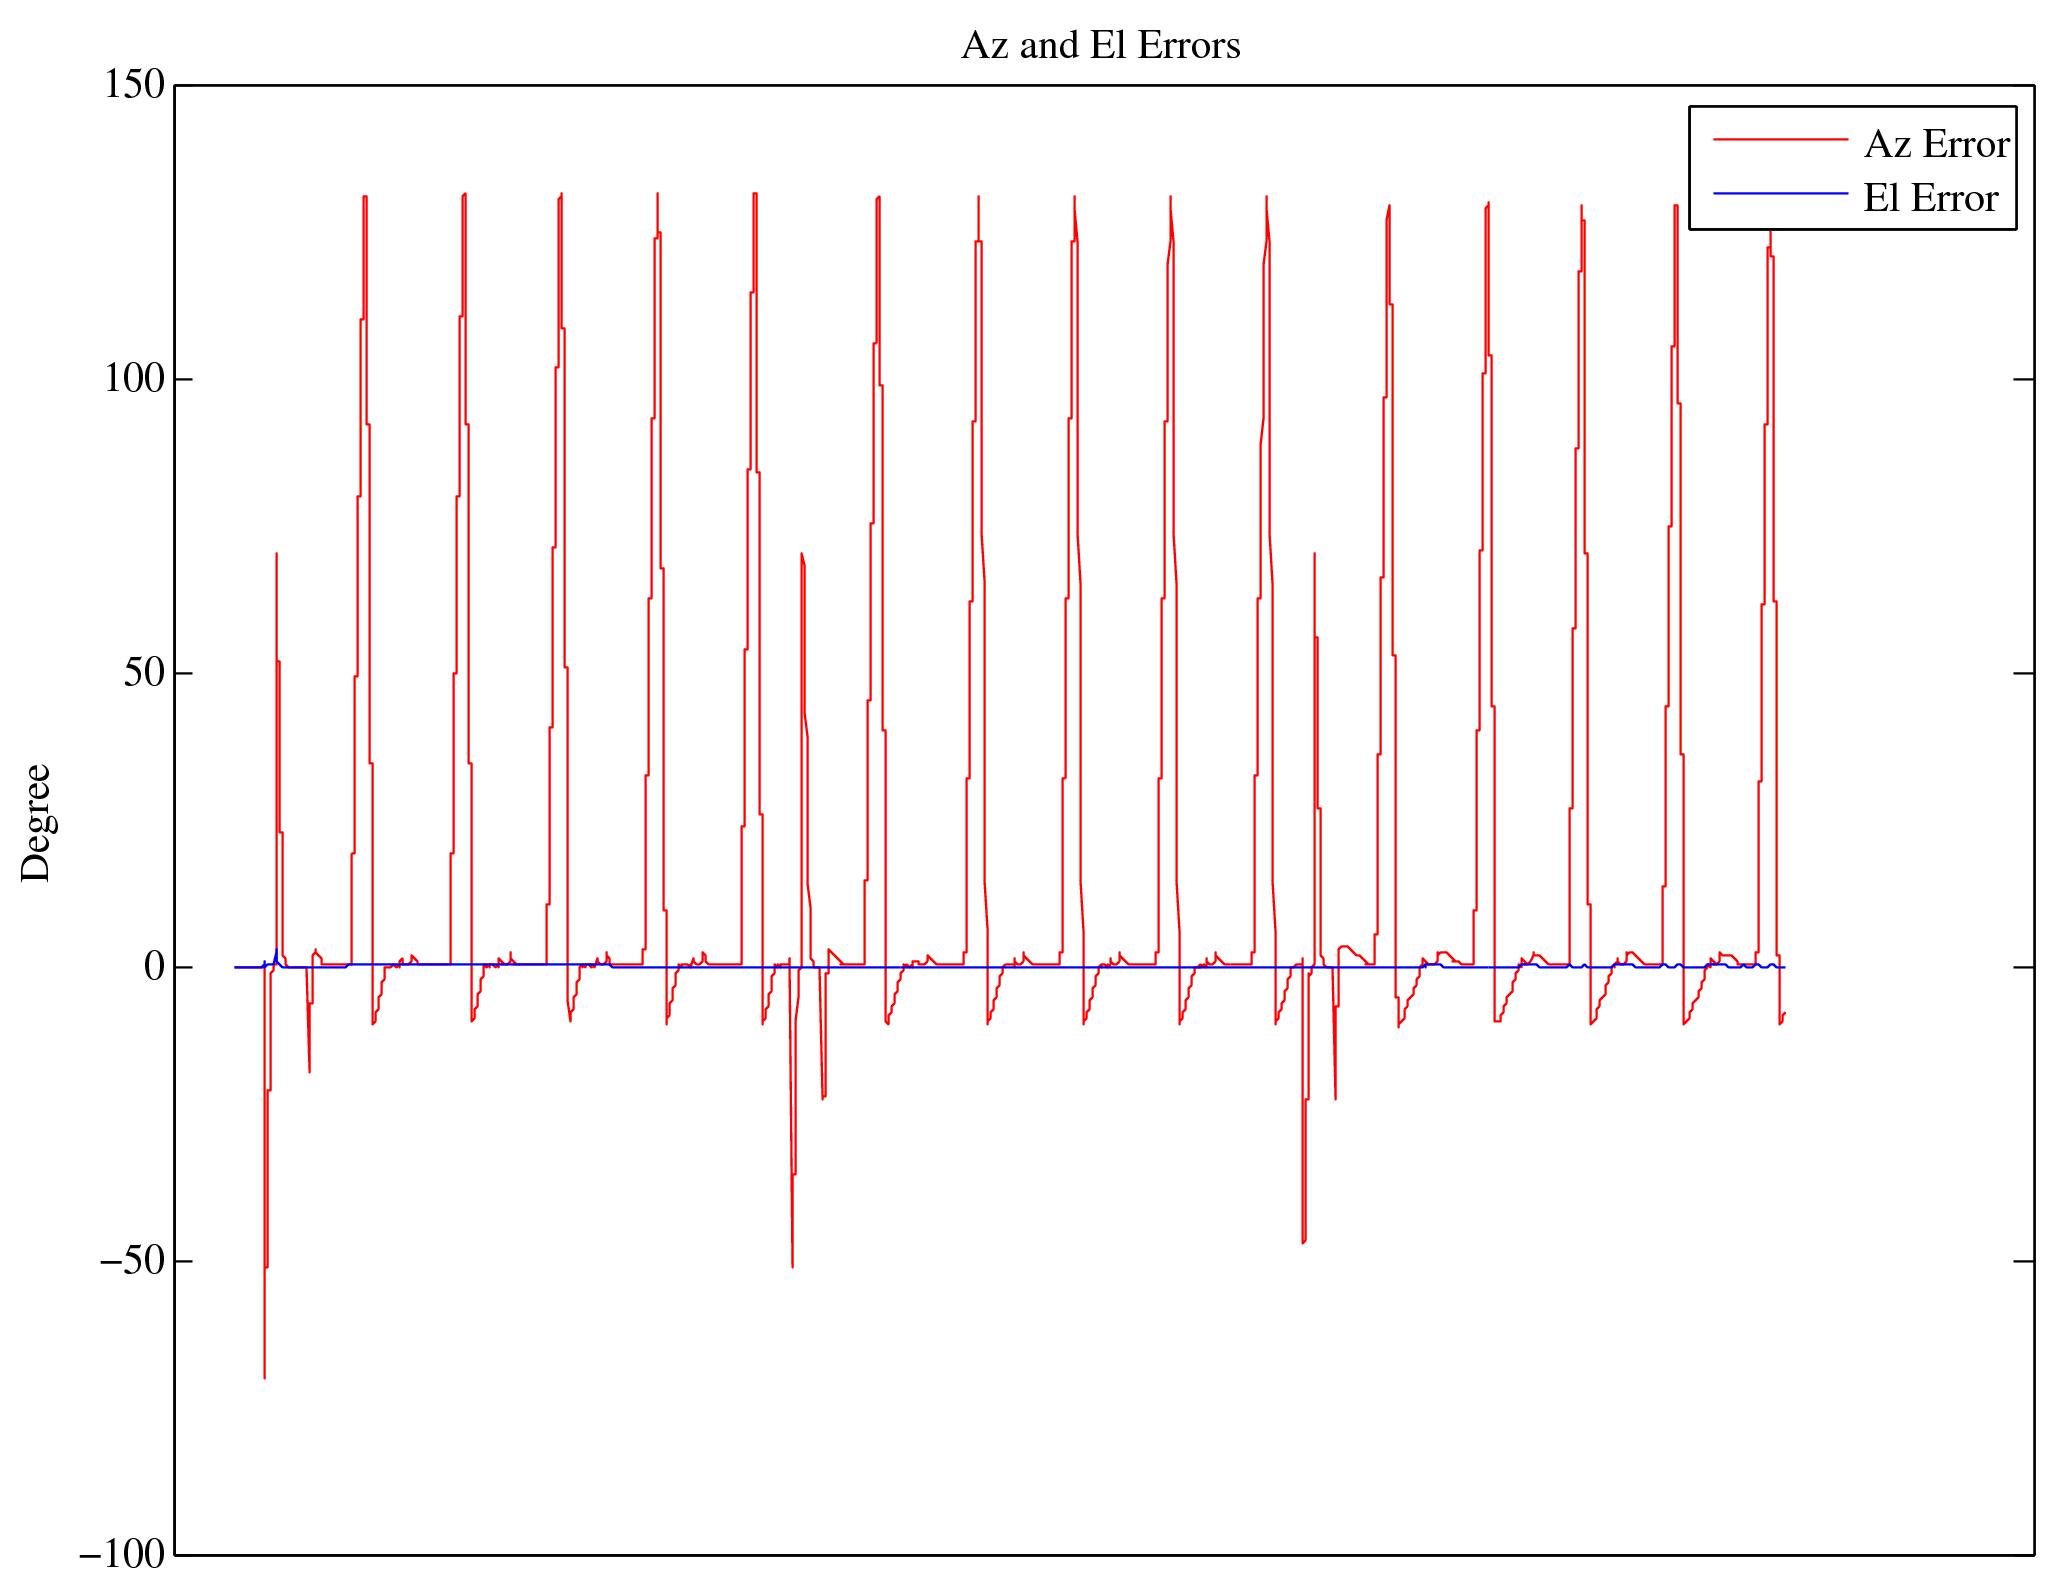The width and height of the screenshot is (2063, 1592).
Task: Select the Az Error legend label
Action: 1936,145
